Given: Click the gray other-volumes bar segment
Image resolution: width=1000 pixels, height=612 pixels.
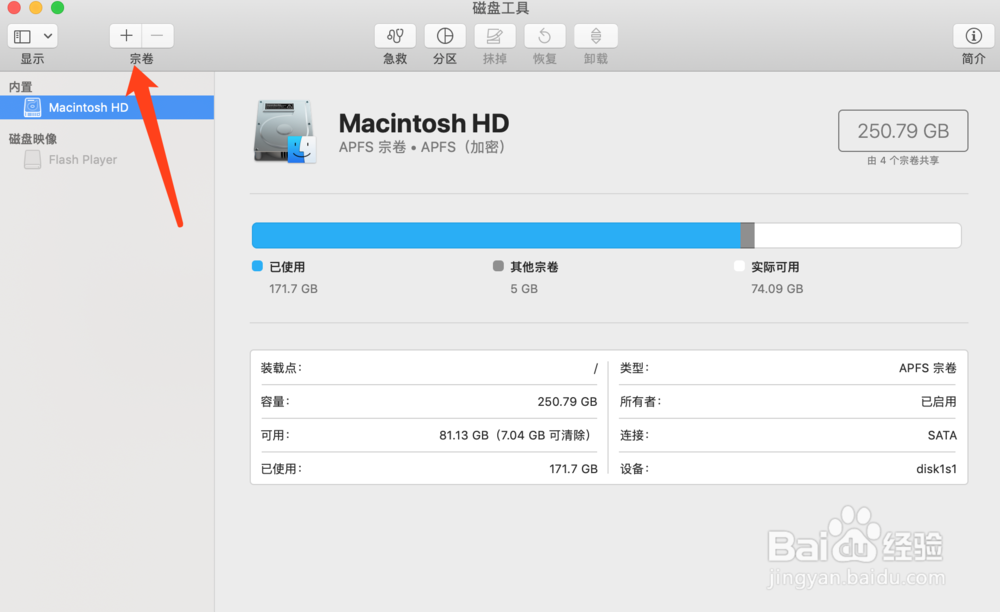Looking at the screenshot, I should point(747,235).
